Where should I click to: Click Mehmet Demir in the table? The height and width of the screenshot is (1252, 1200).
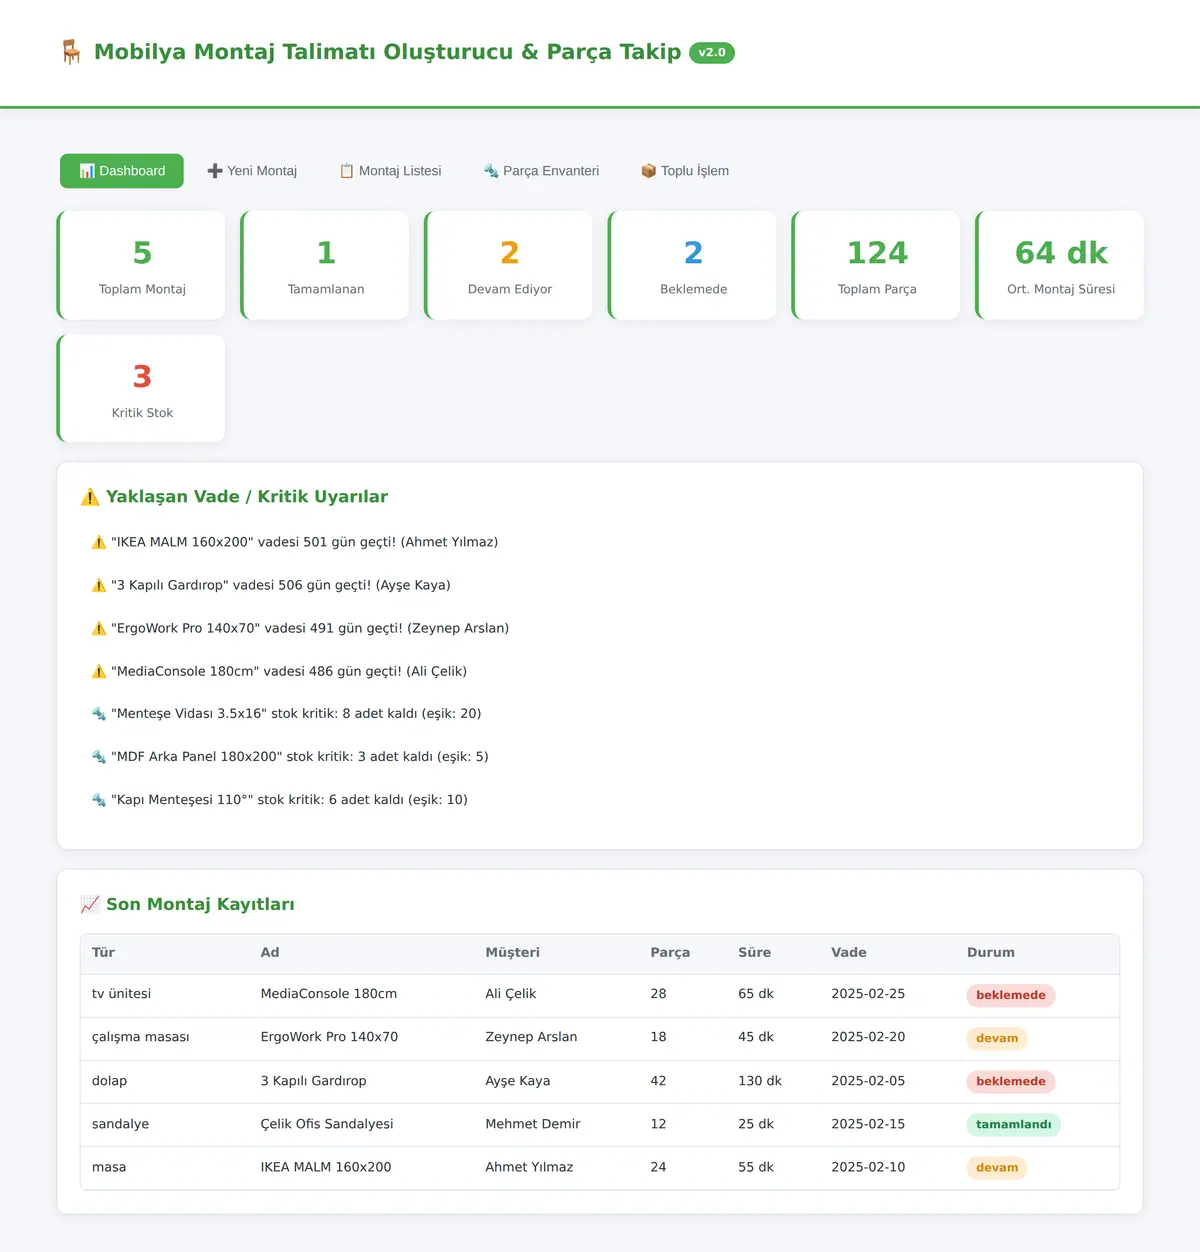click(x=533, y=1124)
